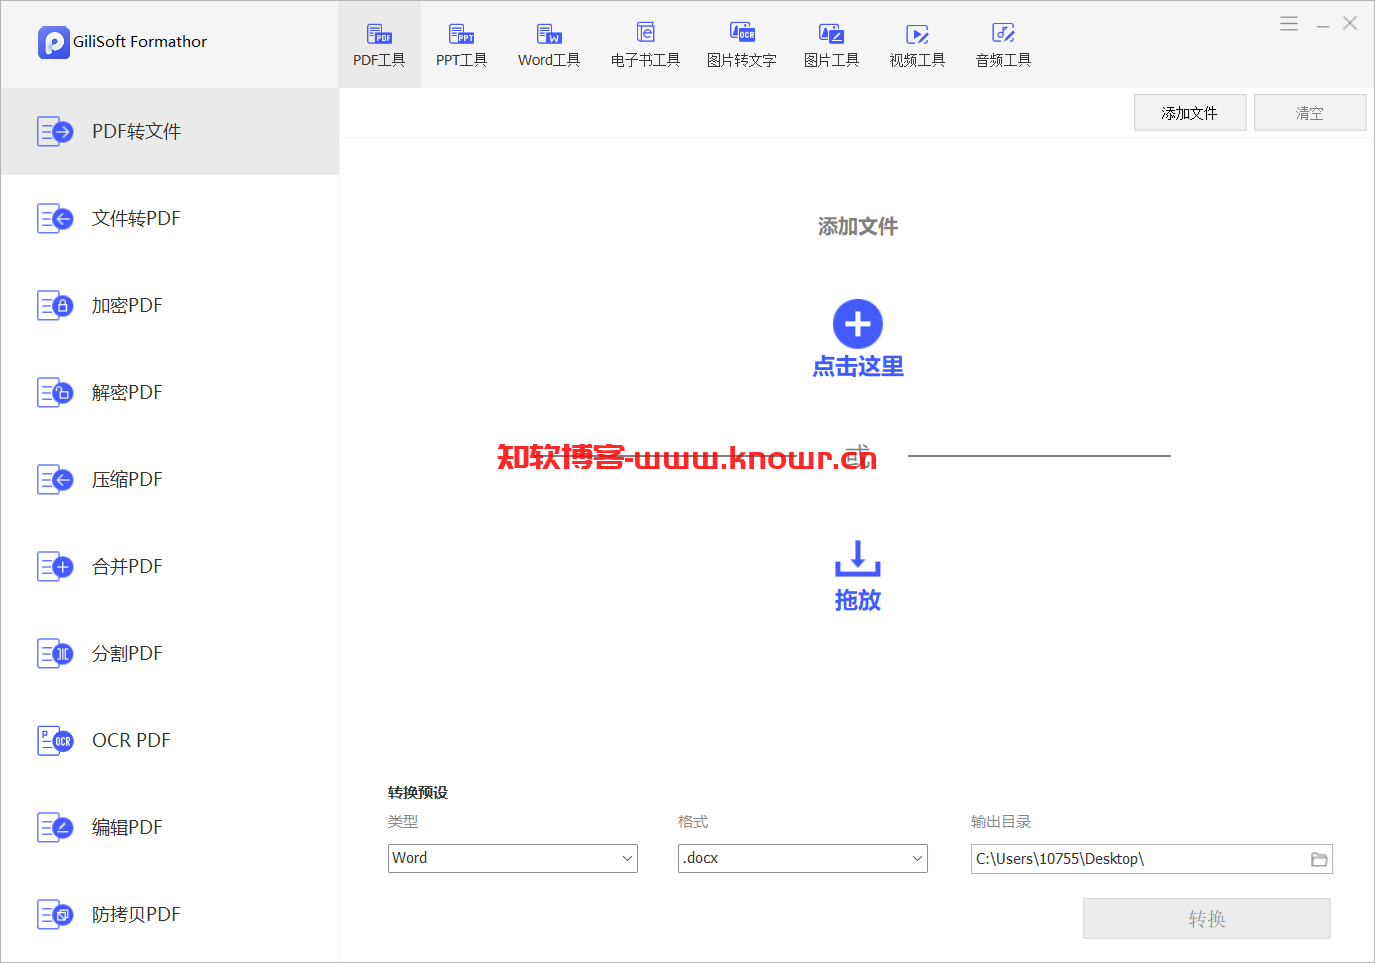
Task: Select 压缩PDF label in sidebar
Action: tap(127, 479)
